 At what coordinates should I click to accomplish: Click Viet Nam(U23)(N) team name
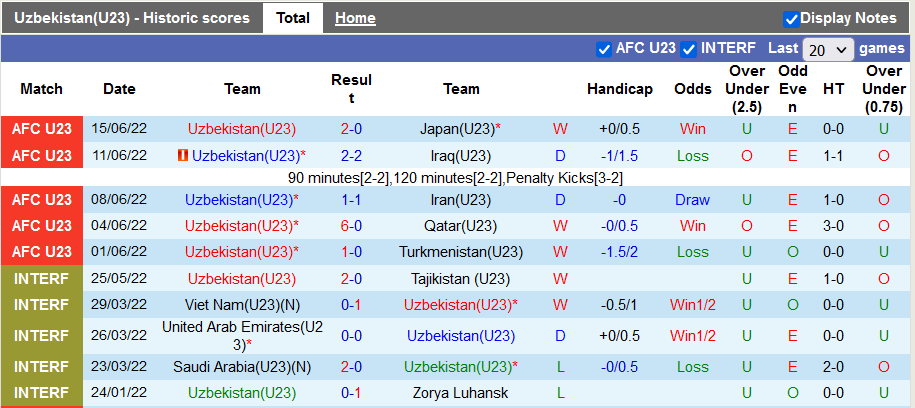(x=242, y=305)
